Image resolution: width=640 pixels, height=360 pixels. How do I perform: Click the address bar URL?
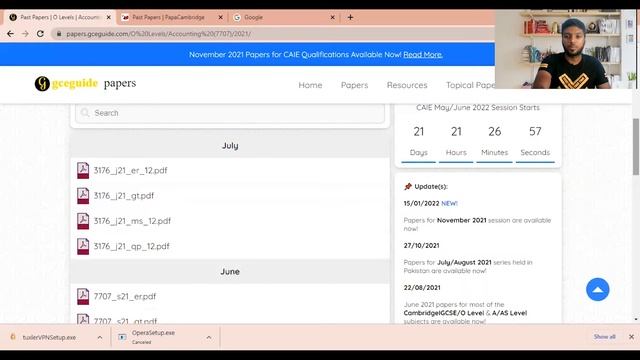(158, 34)
